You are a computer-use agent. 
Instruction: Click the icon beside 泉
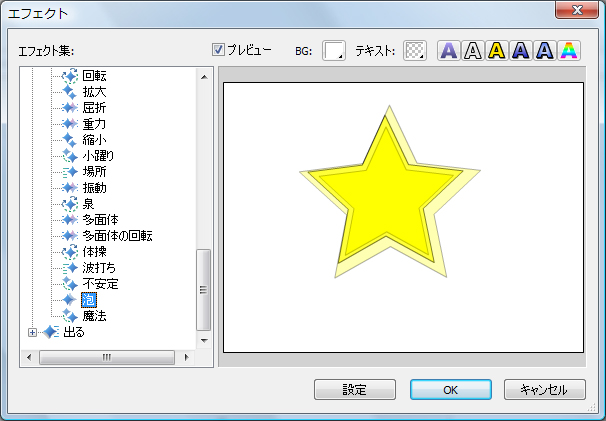click(x=70, y=204)
